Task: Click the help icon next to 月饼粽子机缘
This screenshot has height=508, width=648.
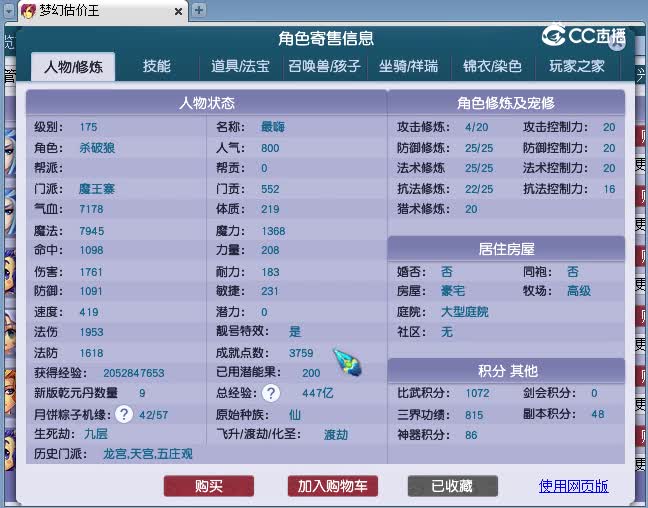Action: 124,414
